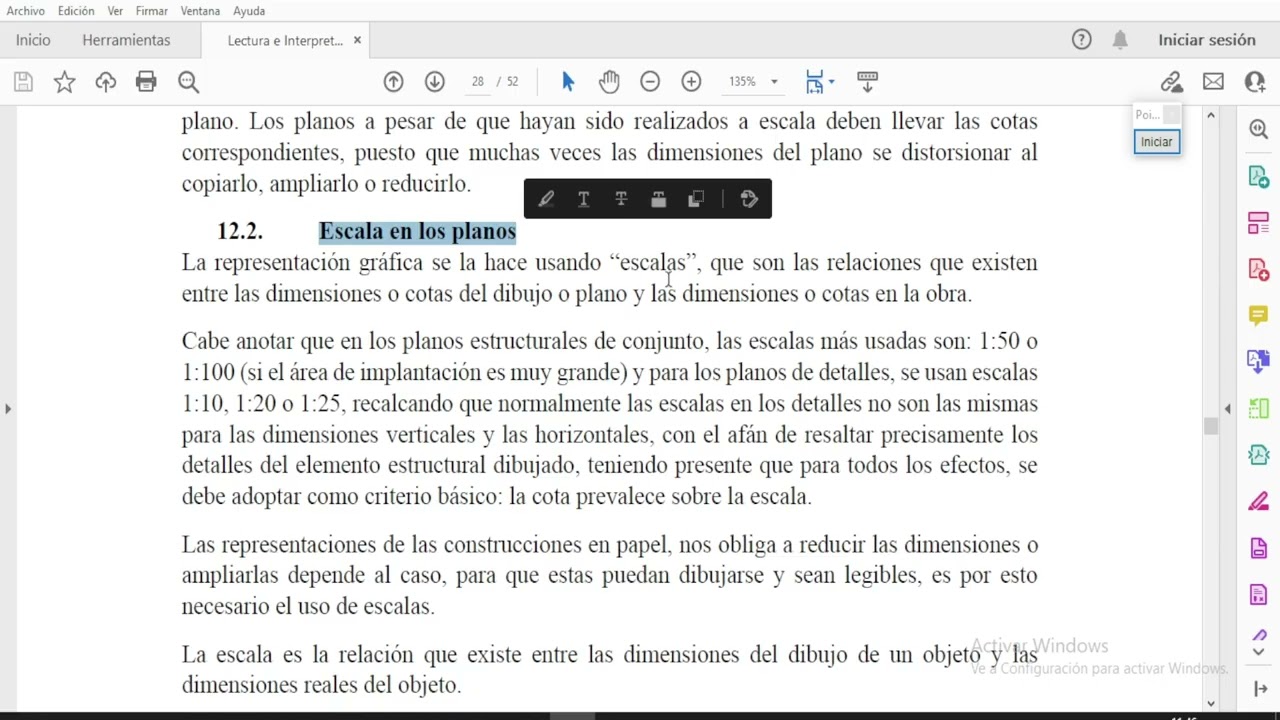Image resolution: width=1280 pixels, height=720 pixels.
Task: Select the Lectura e Interpret... document tab
Action: click(285, 41)
